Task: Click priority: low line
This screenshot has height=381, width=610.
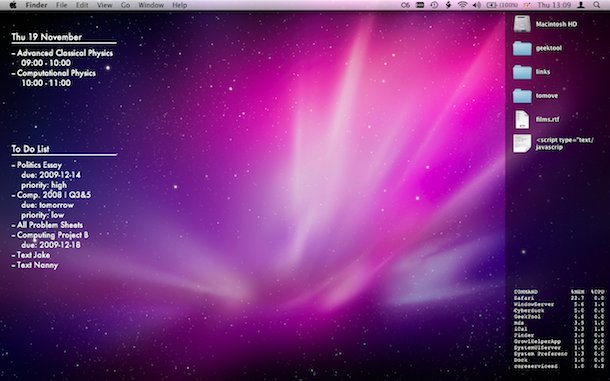Action: 43,215
